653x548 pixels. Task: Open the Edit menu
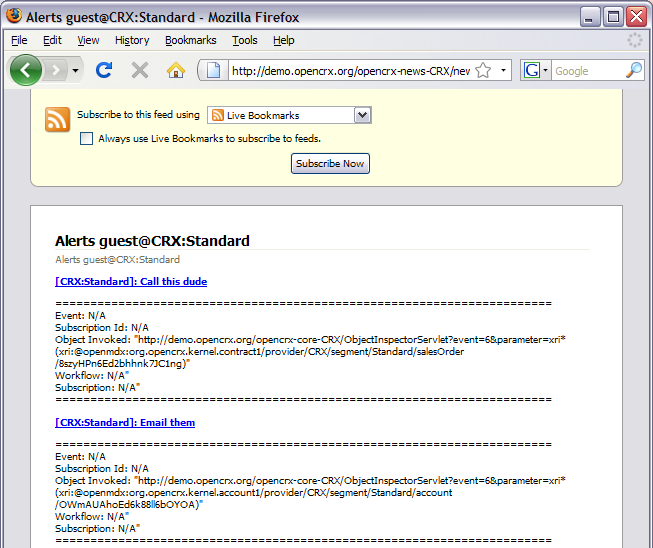coord(52,40)
